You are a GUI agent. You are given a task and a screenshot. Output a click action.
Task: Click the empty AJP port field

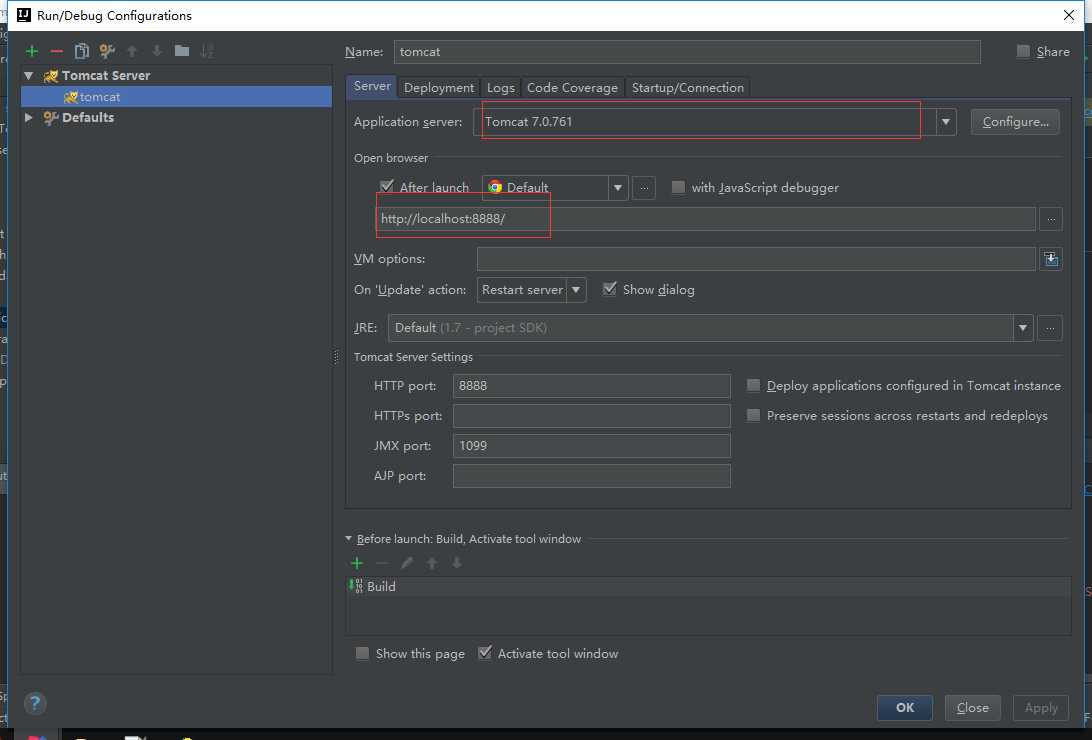(x=591, y=476)
